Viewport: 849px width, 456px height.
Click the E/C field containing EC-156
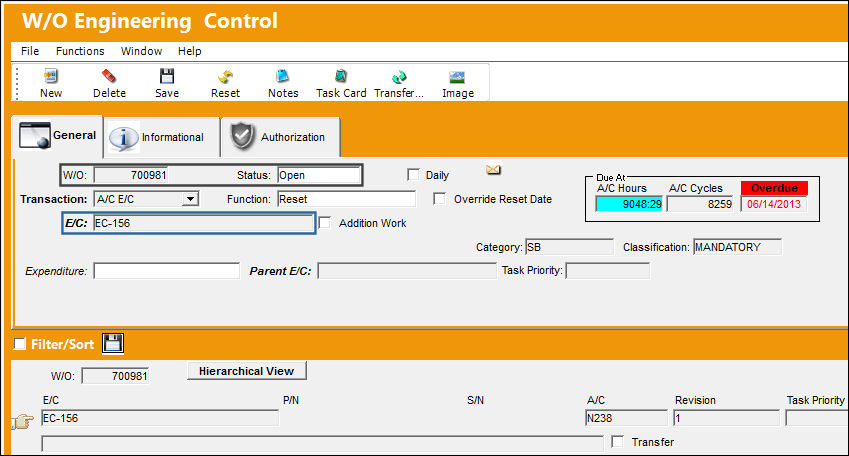click(x=204, y=223)
